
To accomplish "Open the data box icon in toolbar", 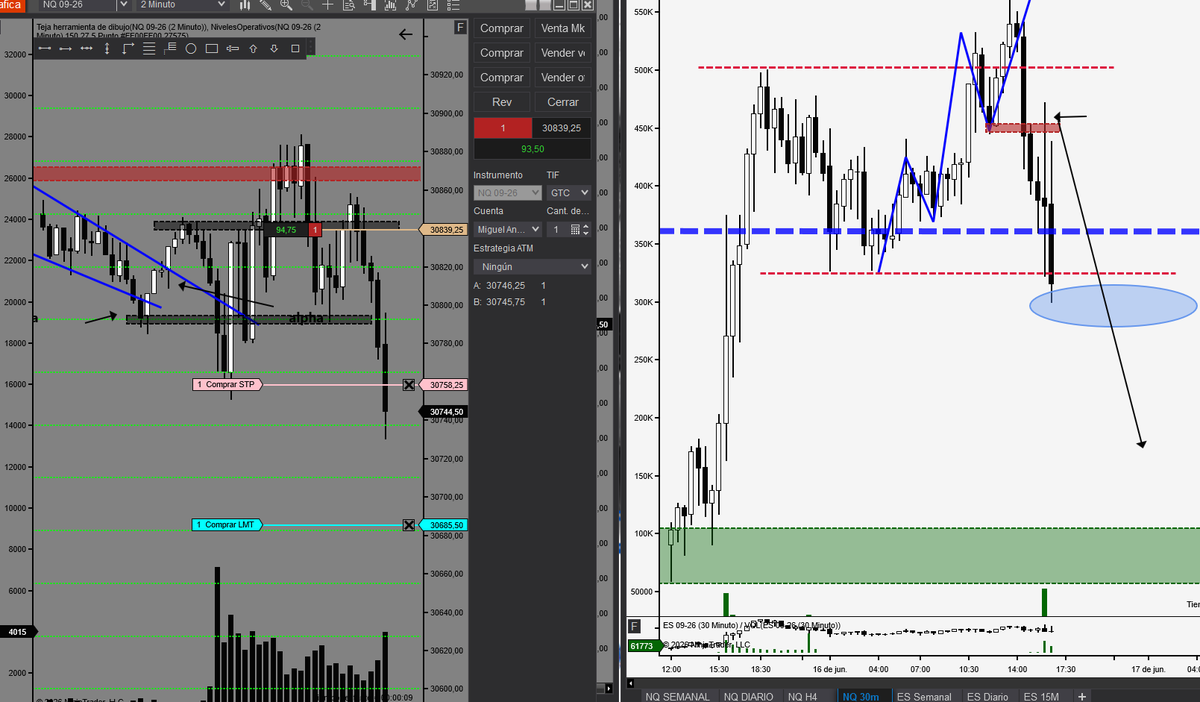I will (x=348, y=5).
